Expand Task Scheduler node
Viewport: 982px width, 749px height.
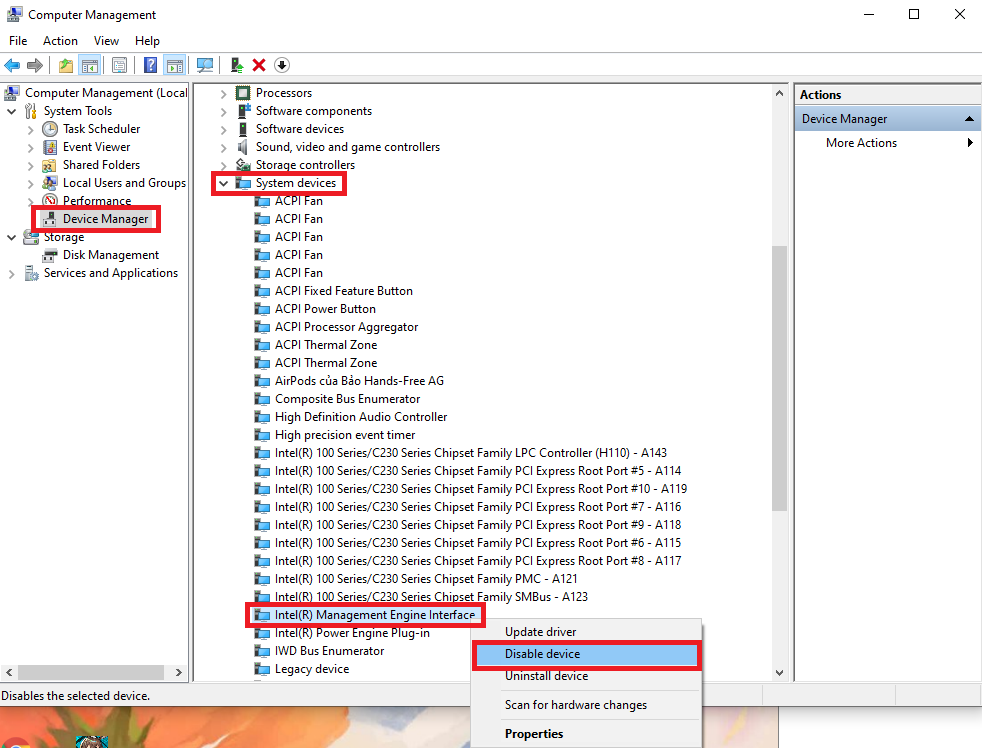tap(31, 130)
